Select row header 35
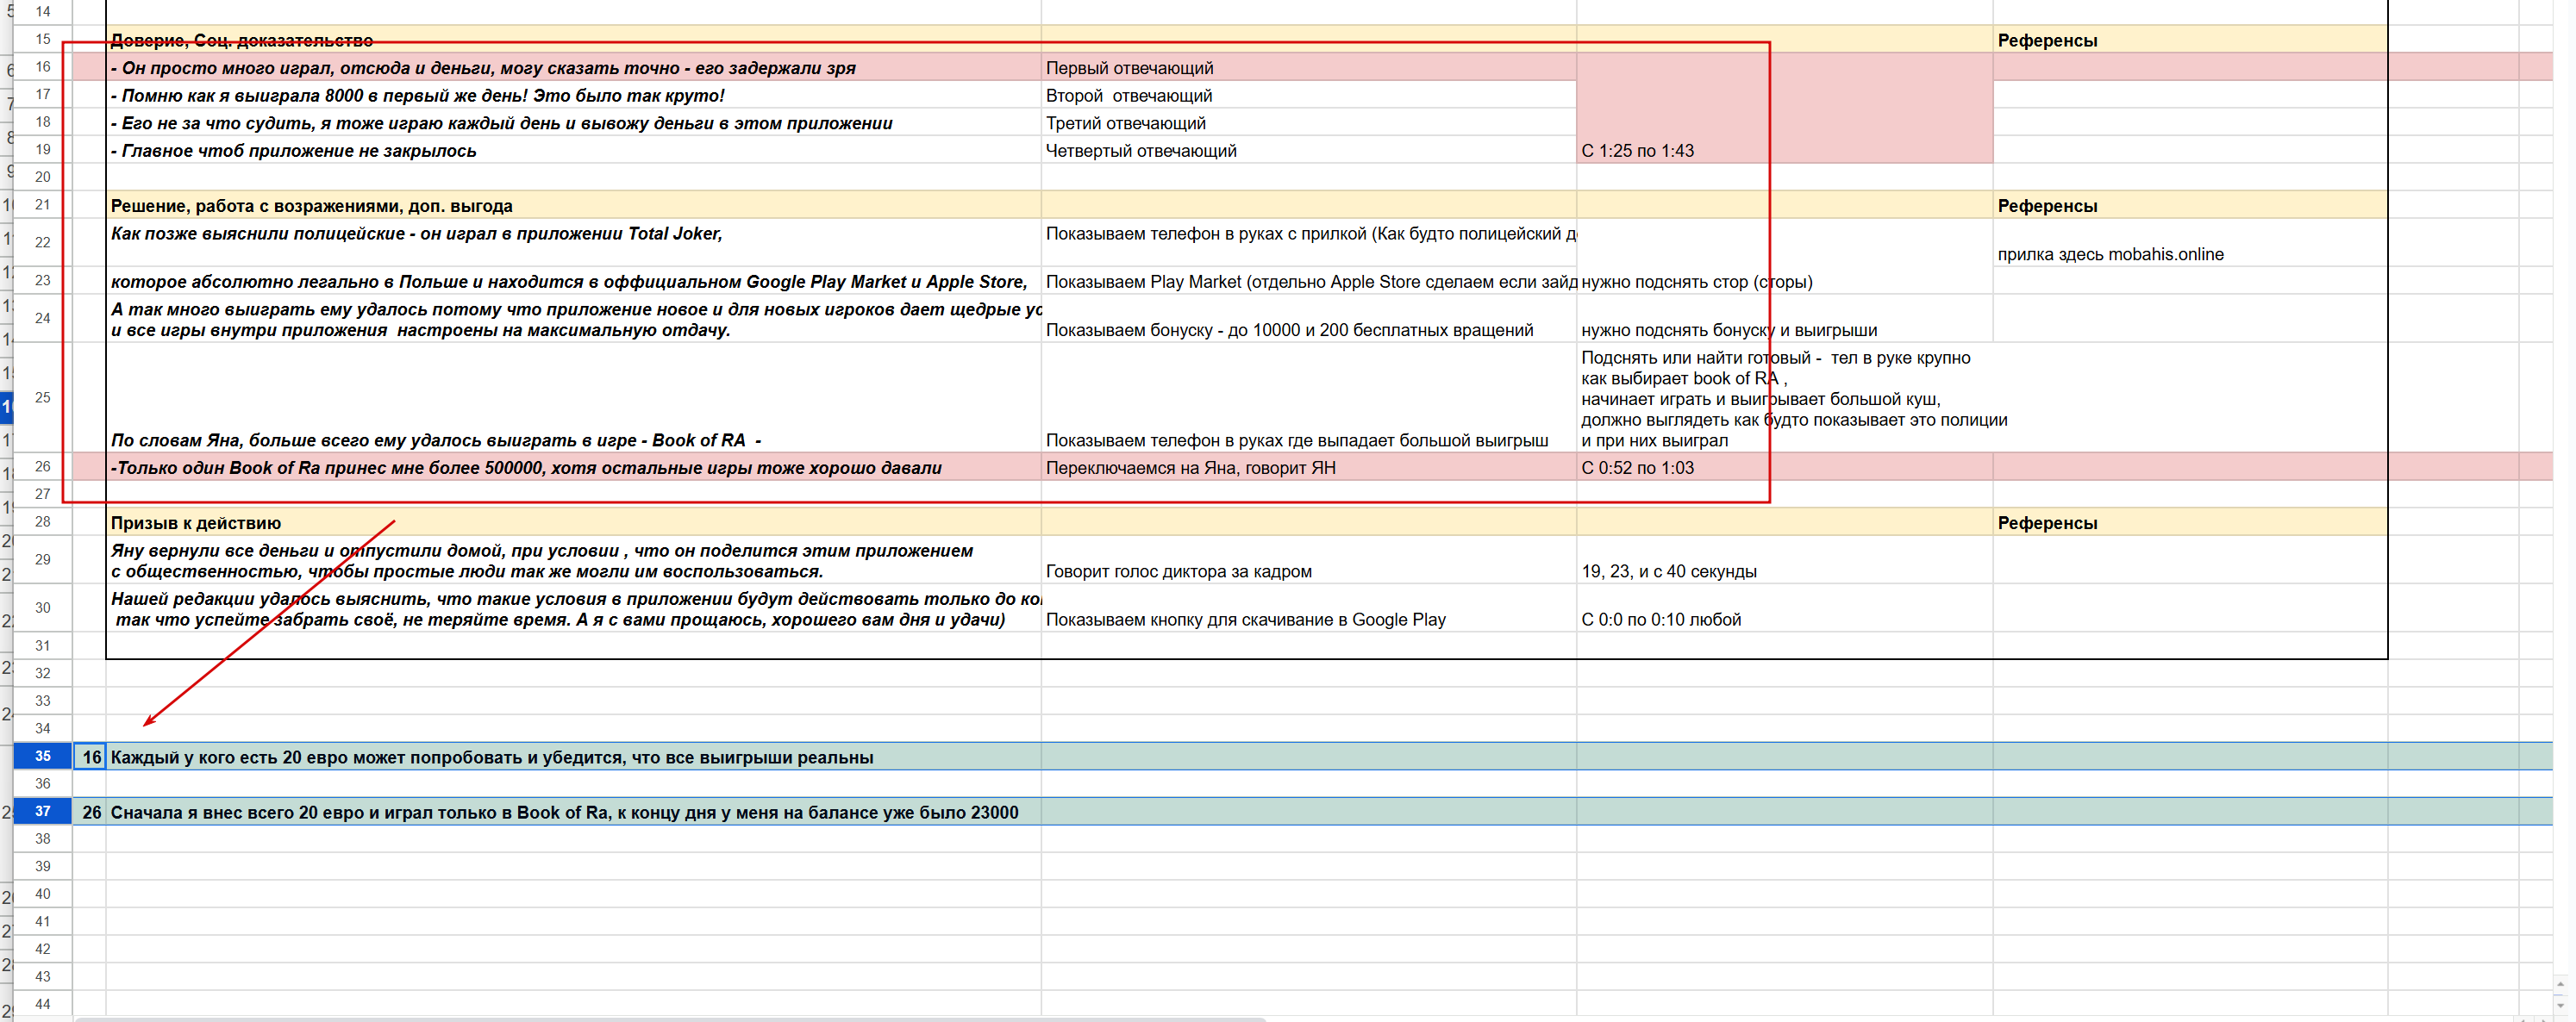The width and height of the screenshot is (2576, 1022). [42, 756]
